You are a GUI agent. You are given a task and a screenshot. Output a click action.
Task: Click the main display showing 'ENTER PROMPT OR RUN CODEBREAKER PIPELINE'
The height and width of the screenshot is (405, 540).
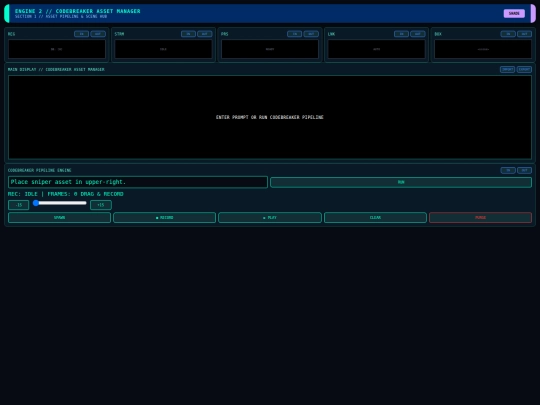pyautogui.click(x=270, y=117)
